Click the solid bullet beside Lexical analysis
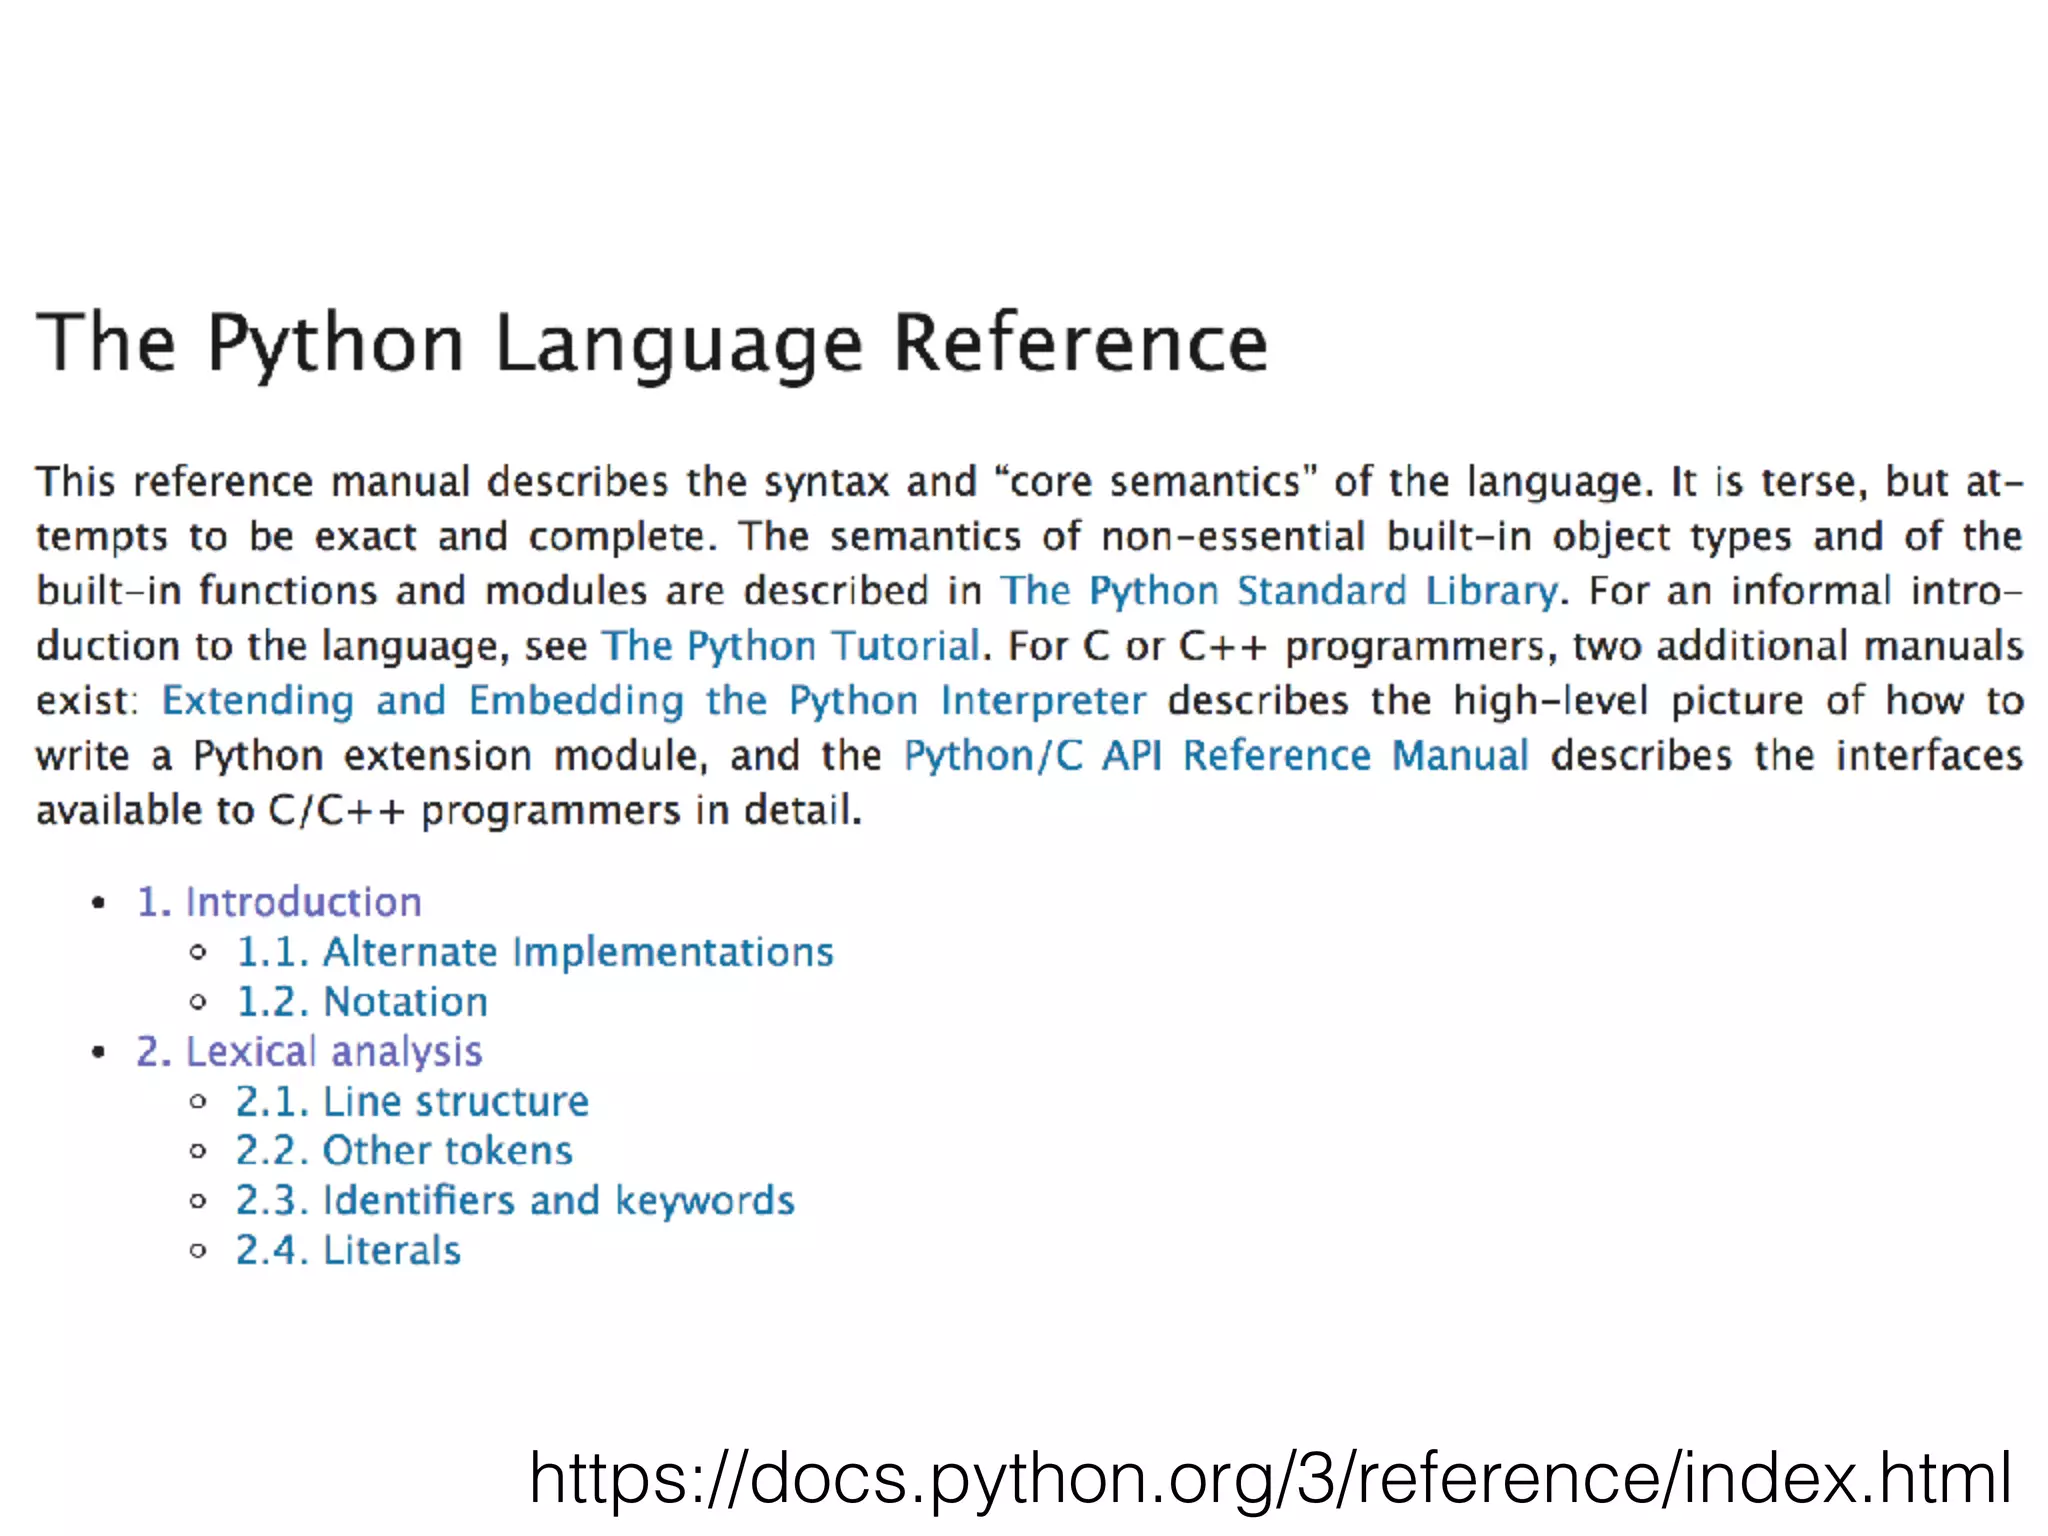The height and width of the screenshot is (1536, 2048). tap(98, 1053)
